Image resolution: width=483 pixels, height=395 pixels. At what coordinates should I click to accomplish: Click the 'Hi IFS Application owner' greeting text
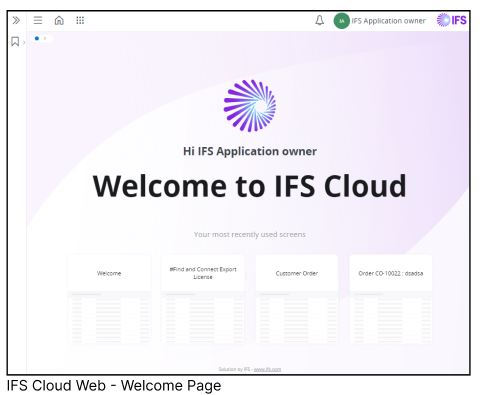[x=250, y=151]
